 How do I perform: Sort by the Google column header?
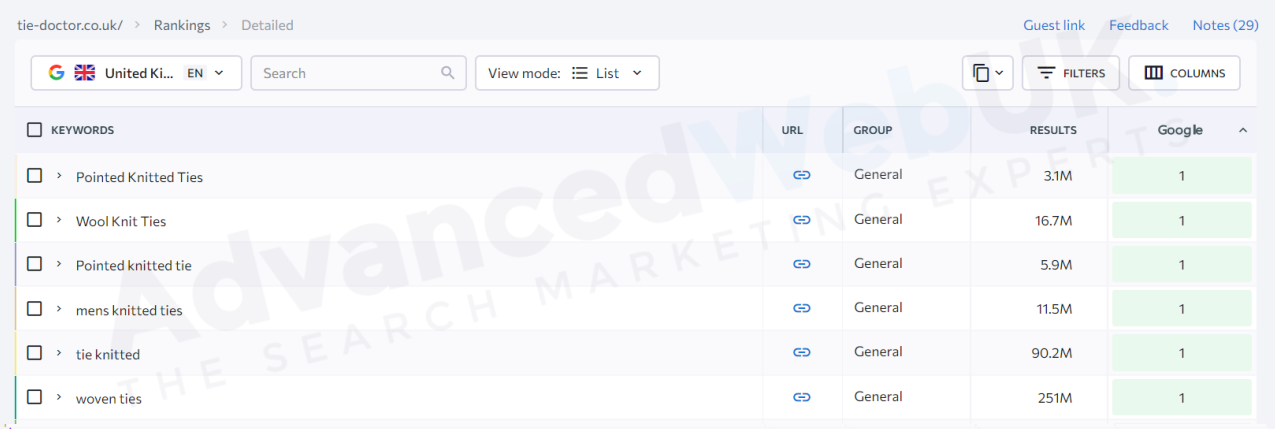pos(1180,130)
